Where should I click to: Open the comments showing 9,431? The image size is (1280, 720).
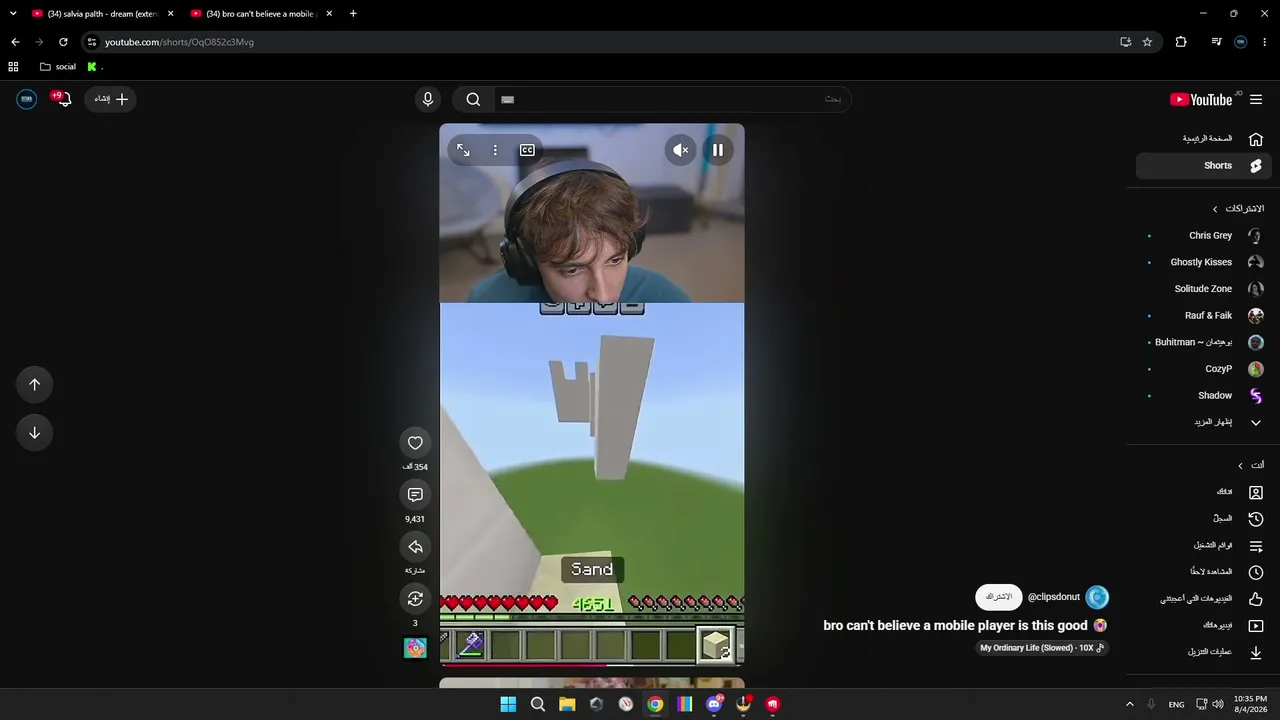pos(415,495)
